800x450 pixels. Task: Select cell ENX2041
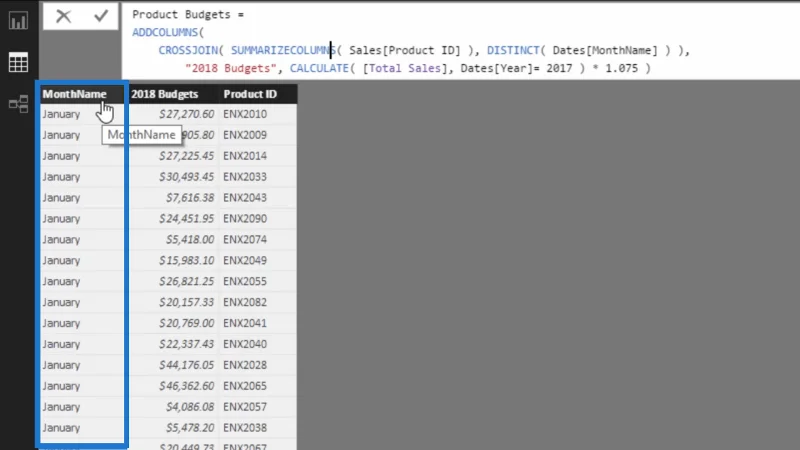[245, 323]
